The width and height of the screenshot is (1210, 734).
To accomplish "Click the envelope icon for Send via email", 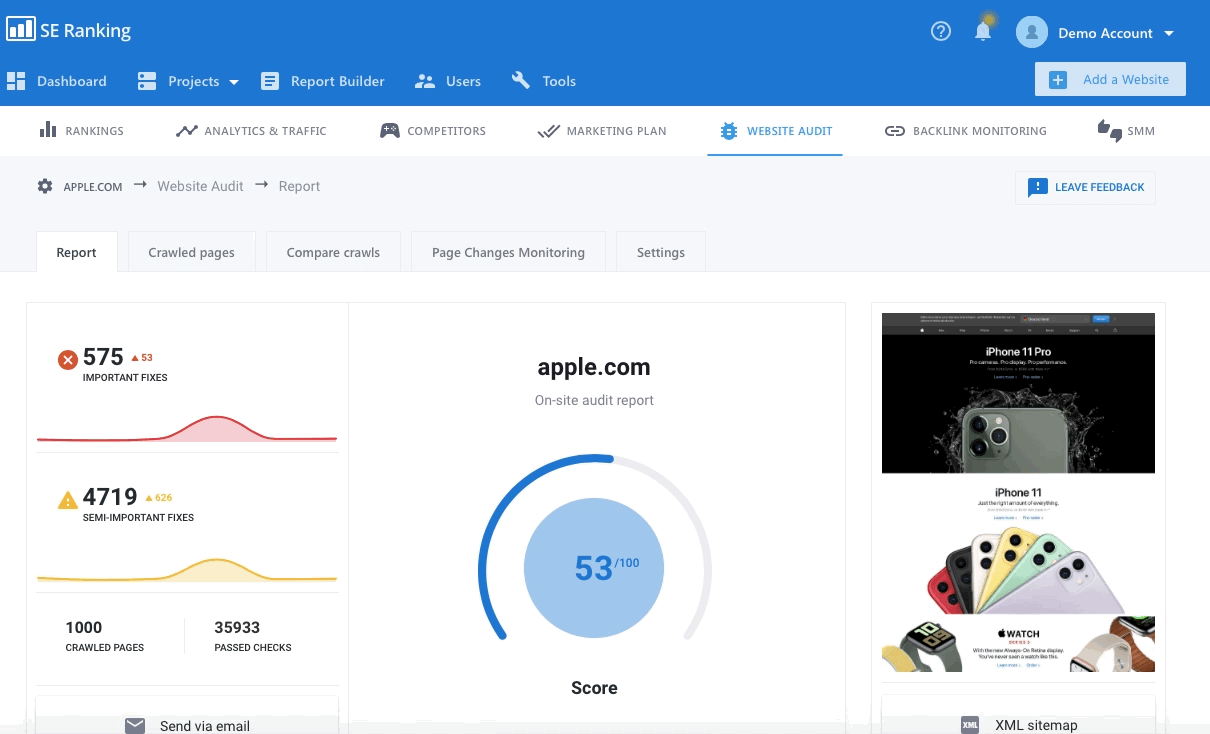I will [135, 726].
